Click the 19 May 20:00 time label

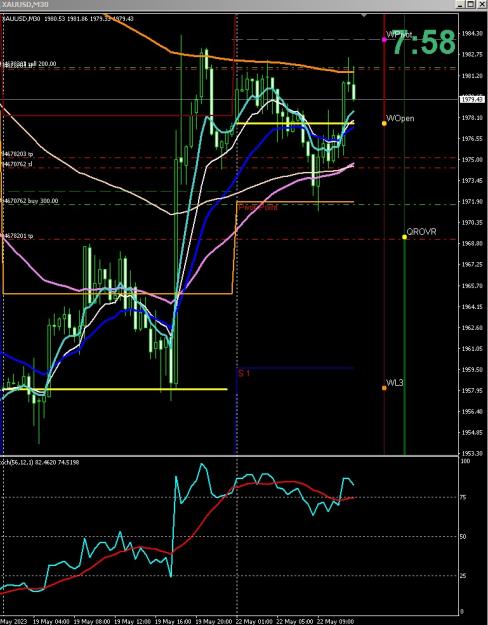(x=213, y=621)
